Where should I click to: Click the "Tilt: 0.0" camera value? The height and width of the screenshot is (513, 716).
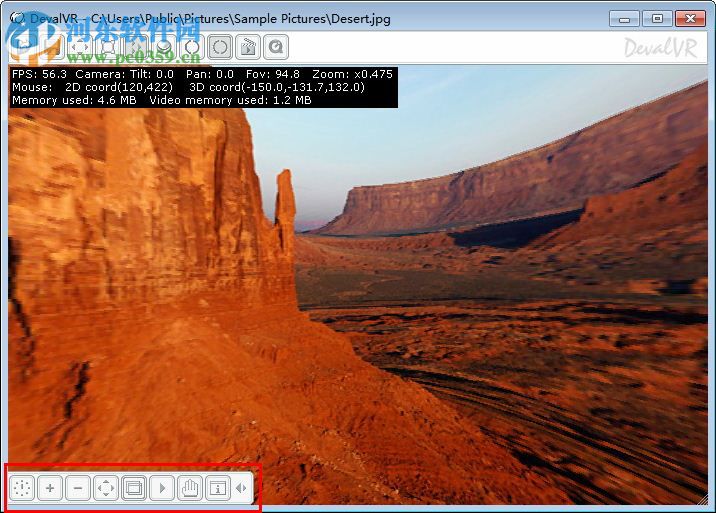[x=152, y=74]
